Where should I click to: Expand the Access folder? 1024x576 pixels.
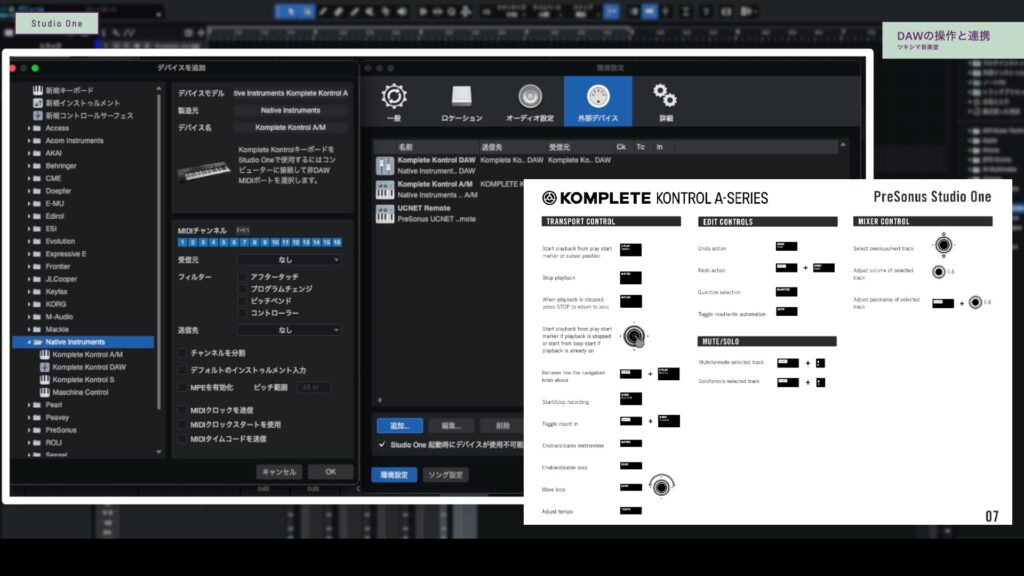[29, 128]
